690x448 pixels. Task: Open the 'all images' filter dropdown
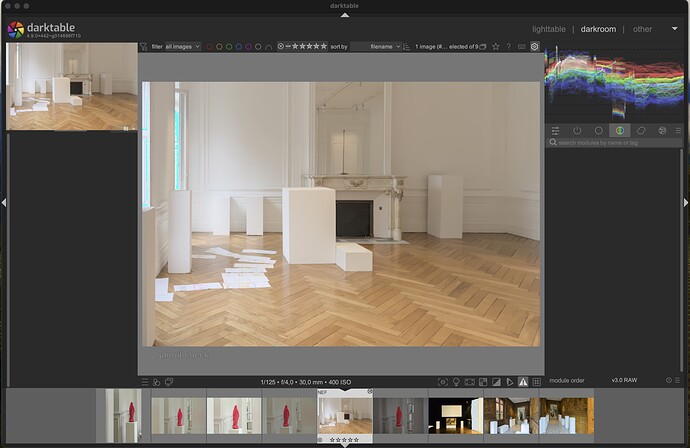[x=183, y=47]
